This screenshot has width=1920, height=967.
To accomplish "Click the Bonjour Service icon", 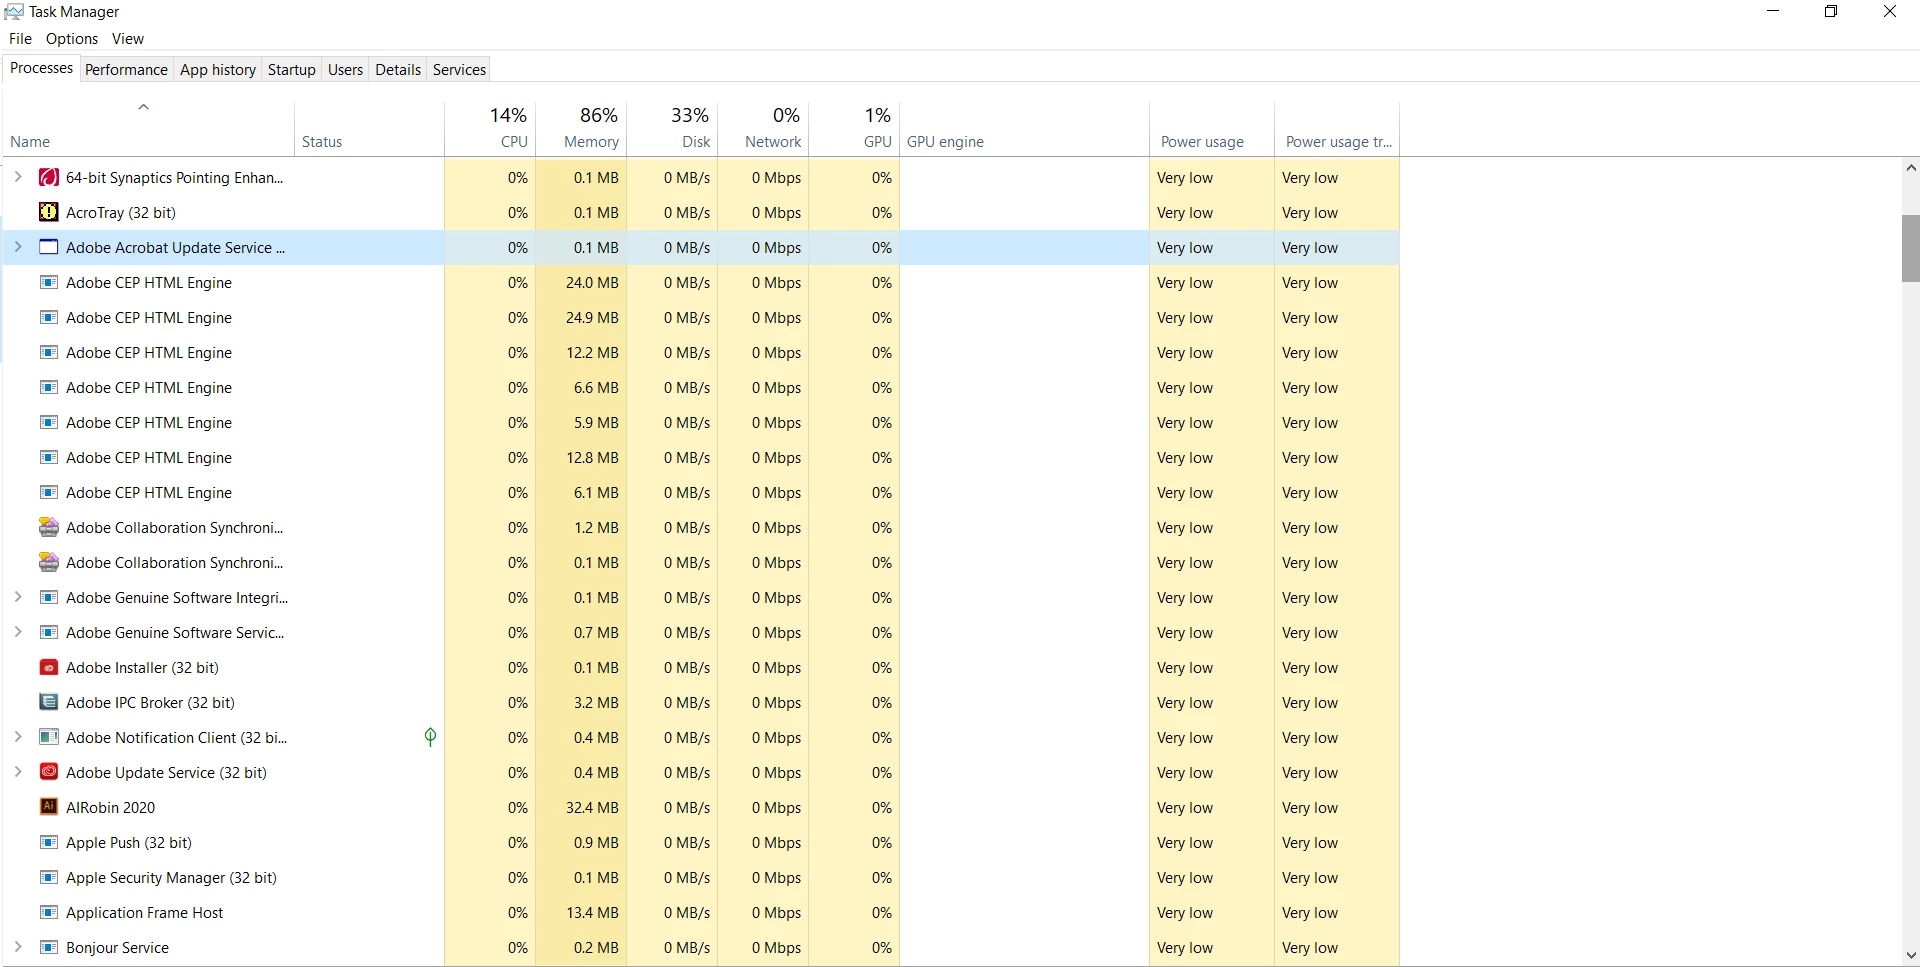I will tap(48, 948).
